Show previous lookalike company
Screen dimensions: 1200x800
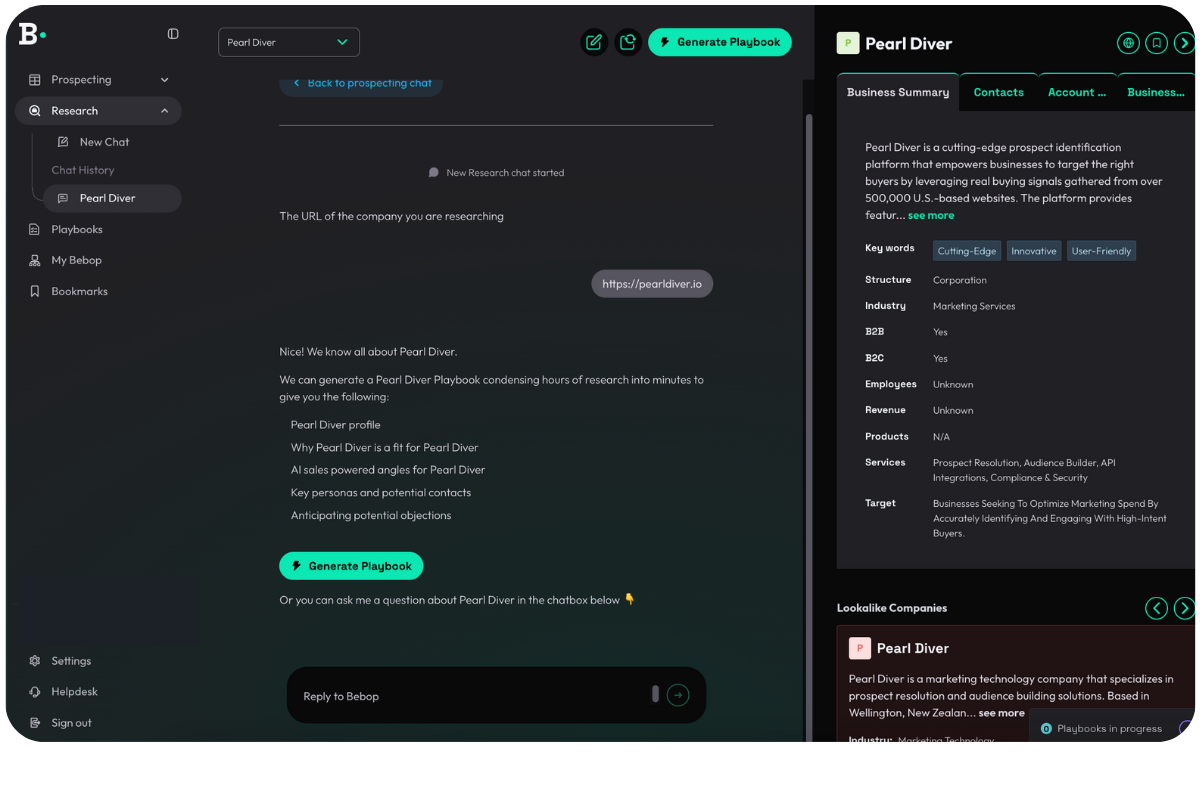pos(1156,608)
